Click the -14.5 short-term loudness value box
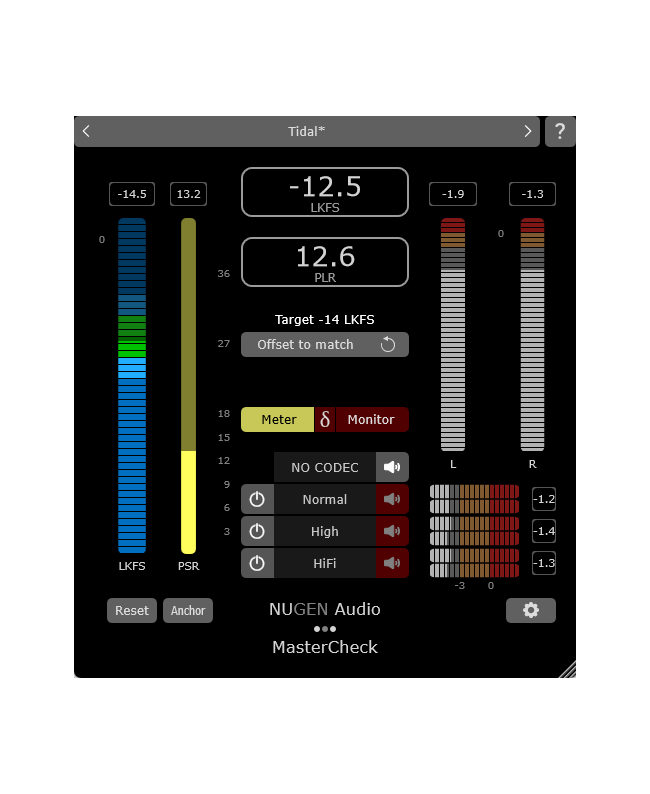The height and width of the screenshot is (794, 650). (x=132, y=194)
